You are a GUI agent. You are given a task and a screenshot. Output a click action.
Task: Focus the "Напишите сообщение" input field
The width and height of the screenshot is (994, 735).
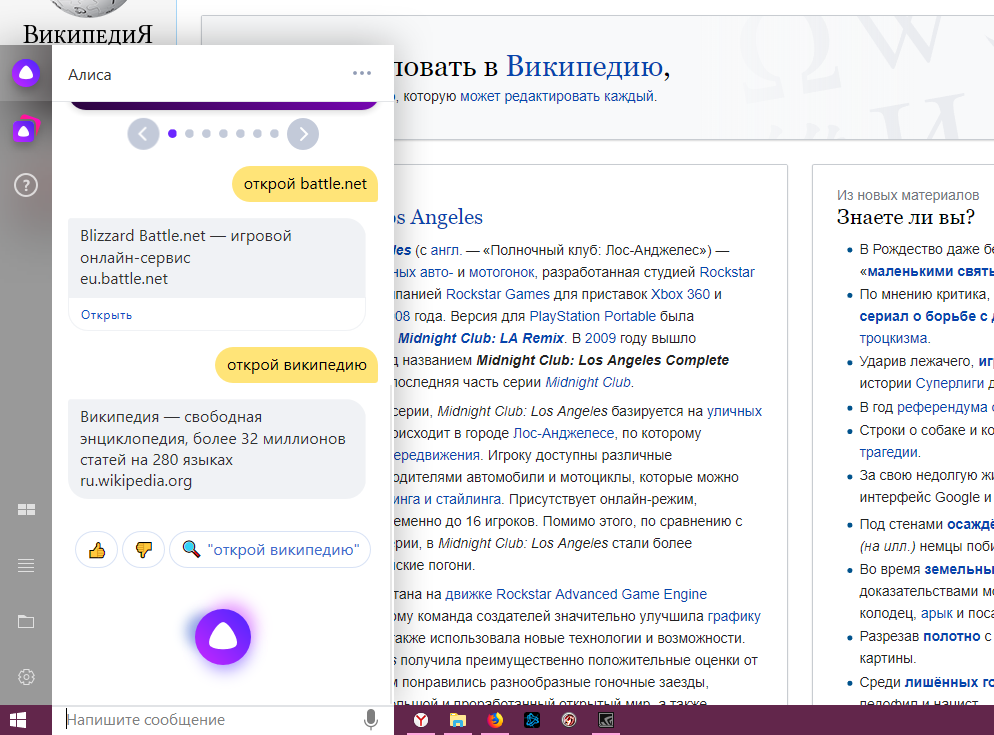pos(212,720)
